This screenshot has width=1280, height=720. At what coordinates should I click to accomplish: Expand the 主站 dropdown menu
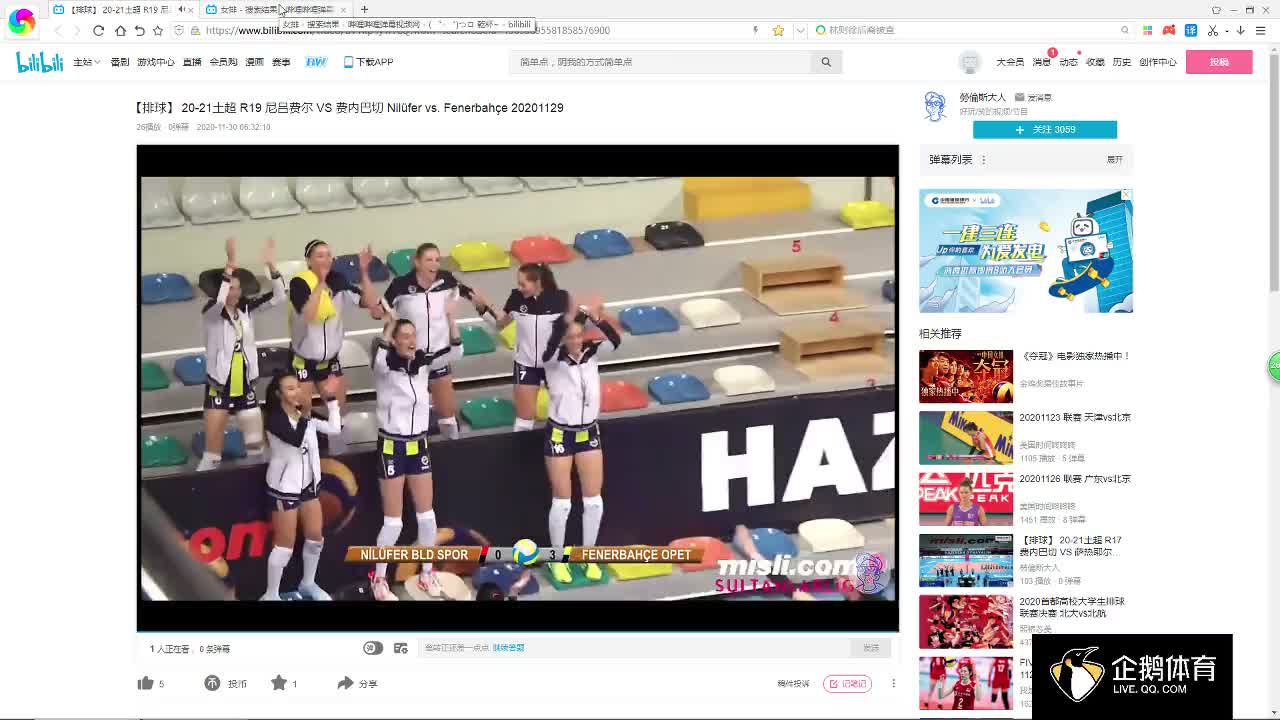tap(85, 62)
